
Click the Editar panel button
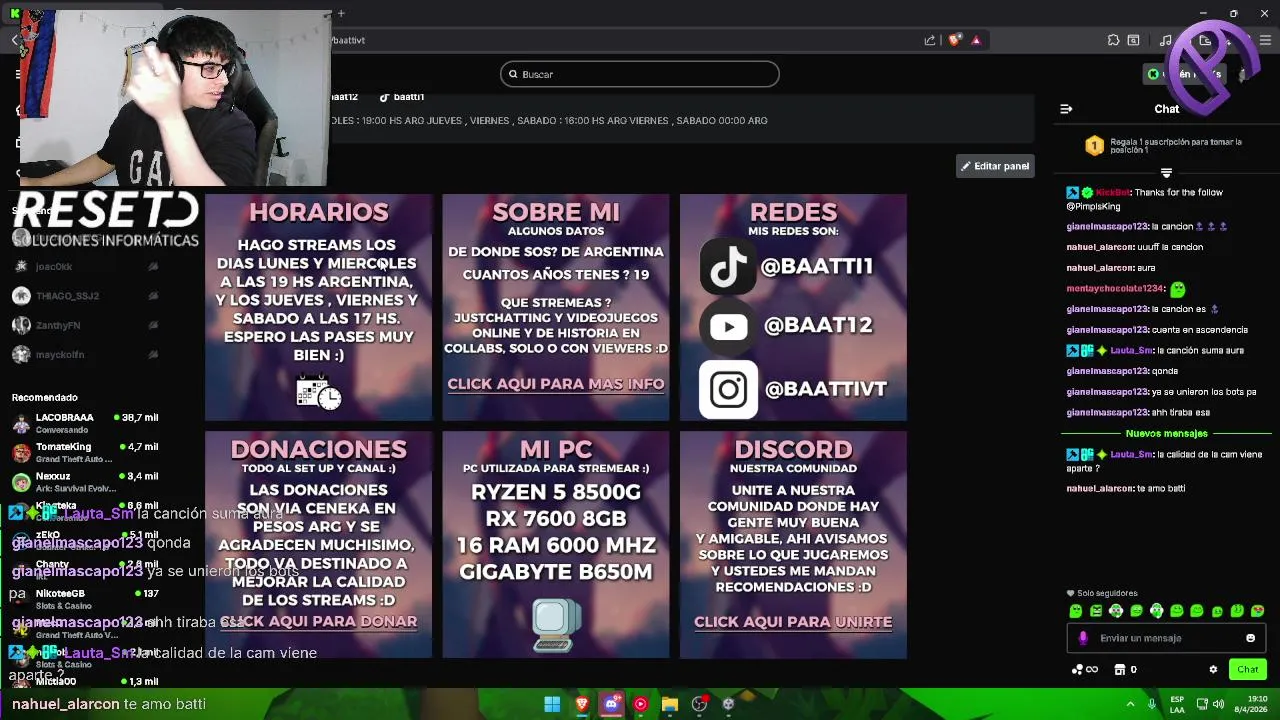point(995,166)
